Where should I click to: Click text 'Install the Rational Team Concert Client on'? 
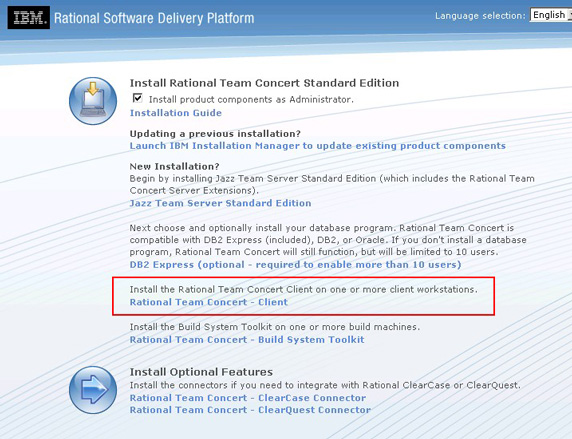[x=228, y=289]
